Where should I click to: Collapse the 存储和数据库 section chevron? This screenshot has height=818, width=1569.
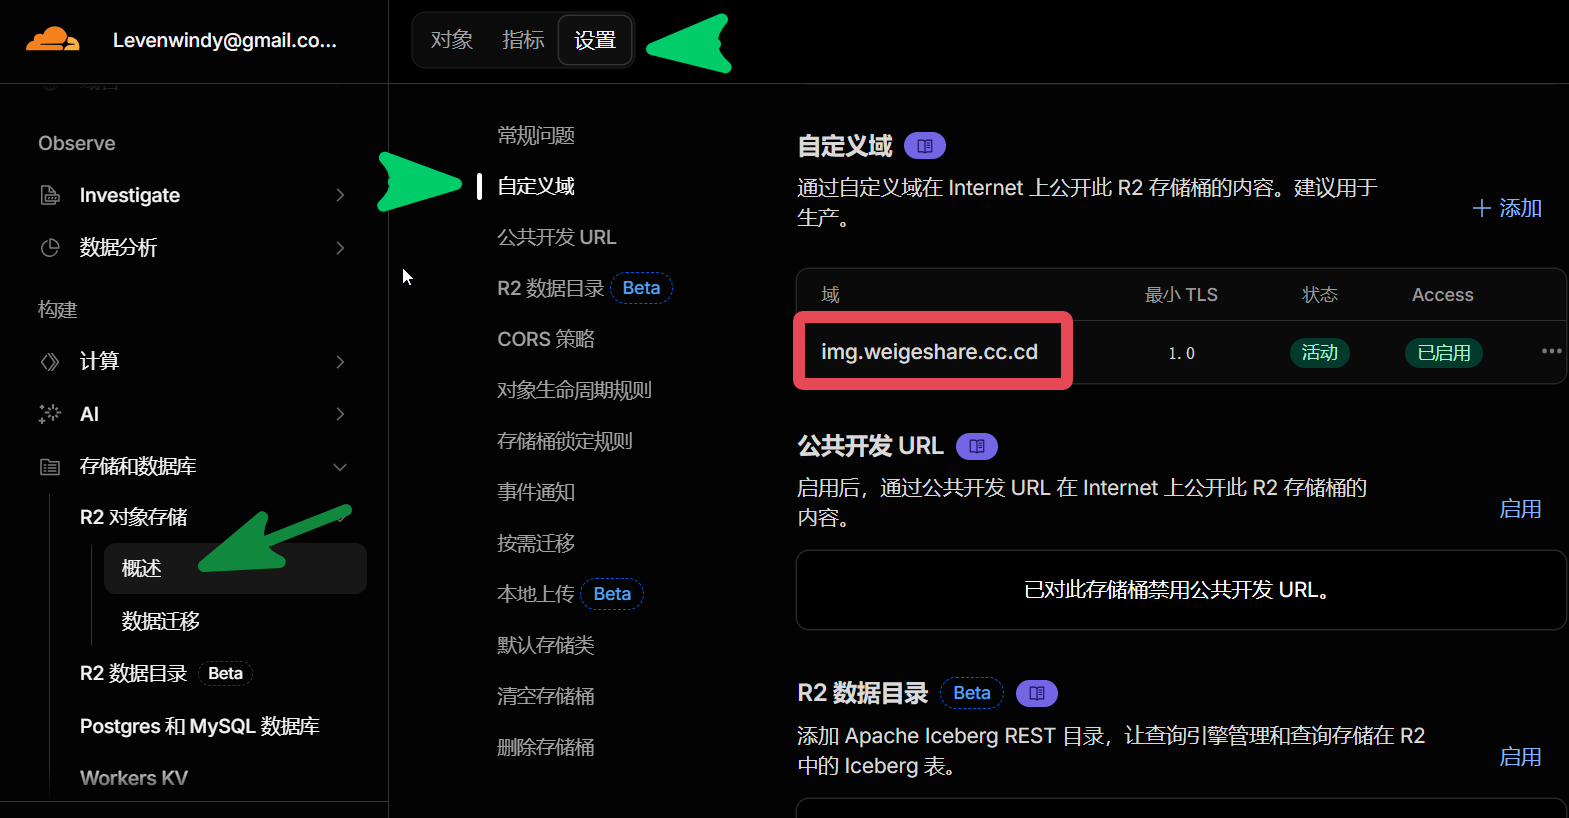coord(340,467)
